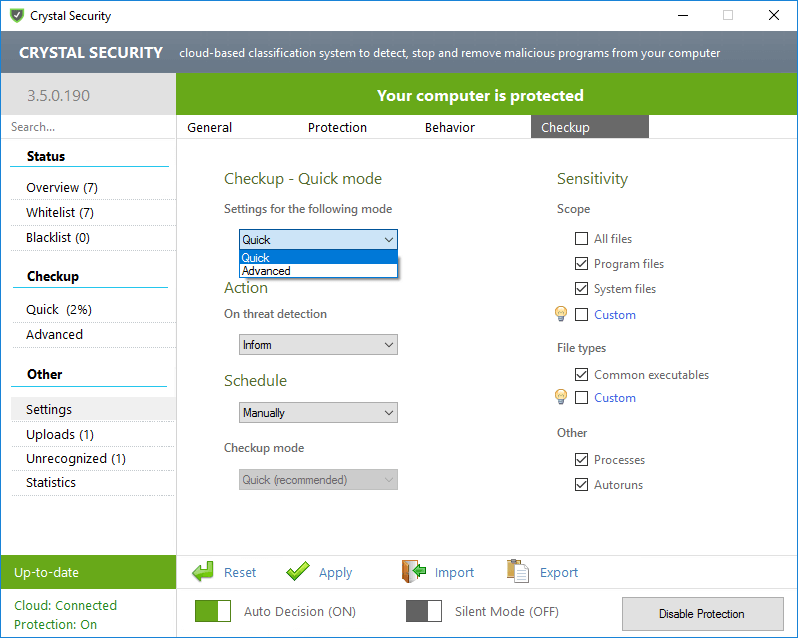Open the Inform threat action dropdown
Viewport: 798px width, 638px height.
coord(318,344)
